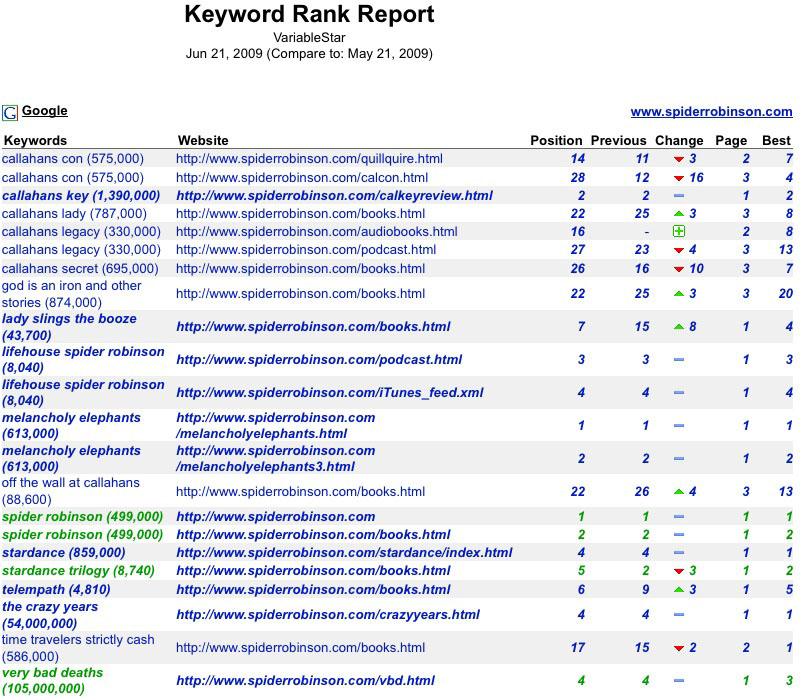
Task: Select keyword callahans key (1,390,000)
Action: [x=81, y=195]
